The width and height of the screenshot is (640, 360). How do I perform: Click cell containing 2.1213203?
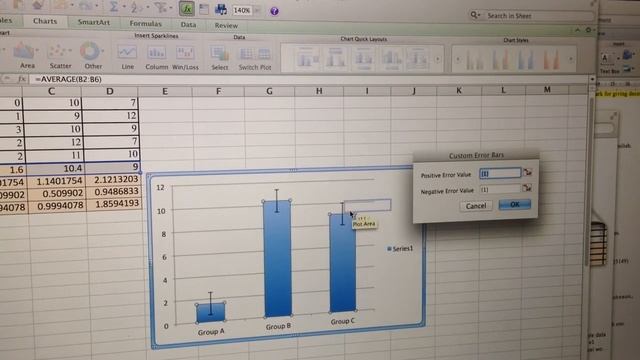click(x=111, y=180)
